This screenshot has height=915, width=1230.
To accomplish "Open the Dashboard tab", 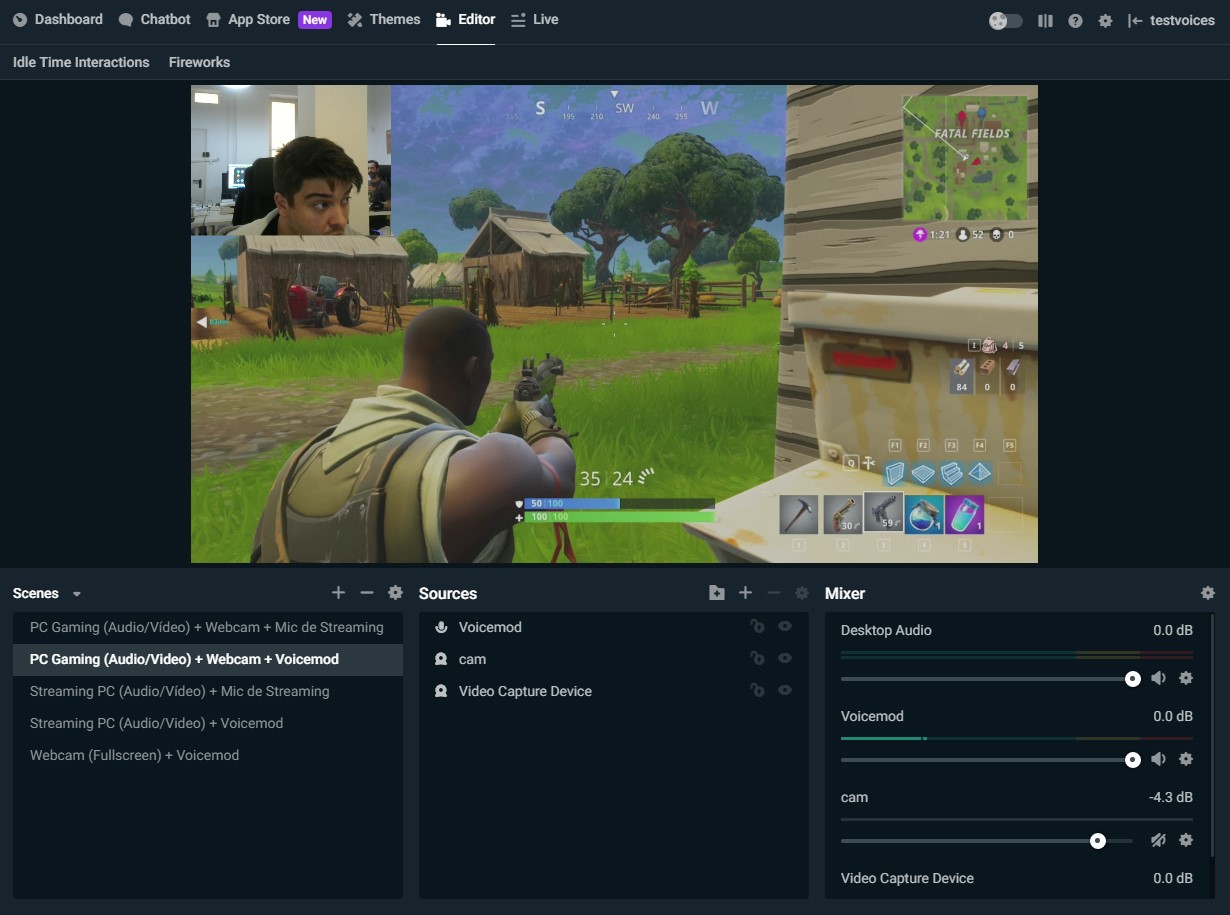I will pos(58,20).
